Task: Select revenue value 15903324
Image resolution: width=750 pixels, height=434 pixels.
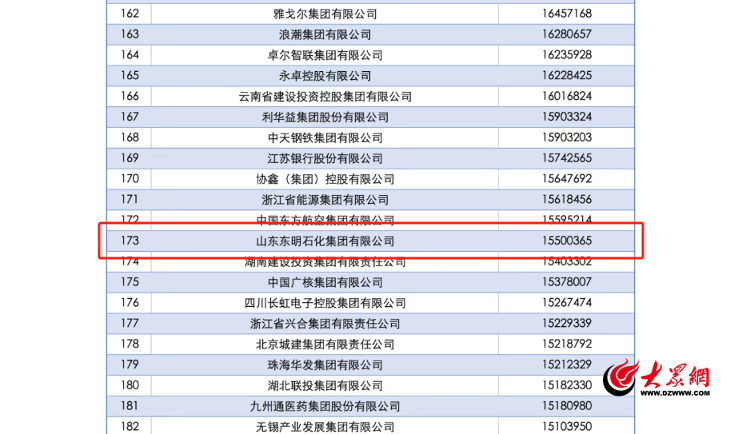Action: tap(567, 117)
